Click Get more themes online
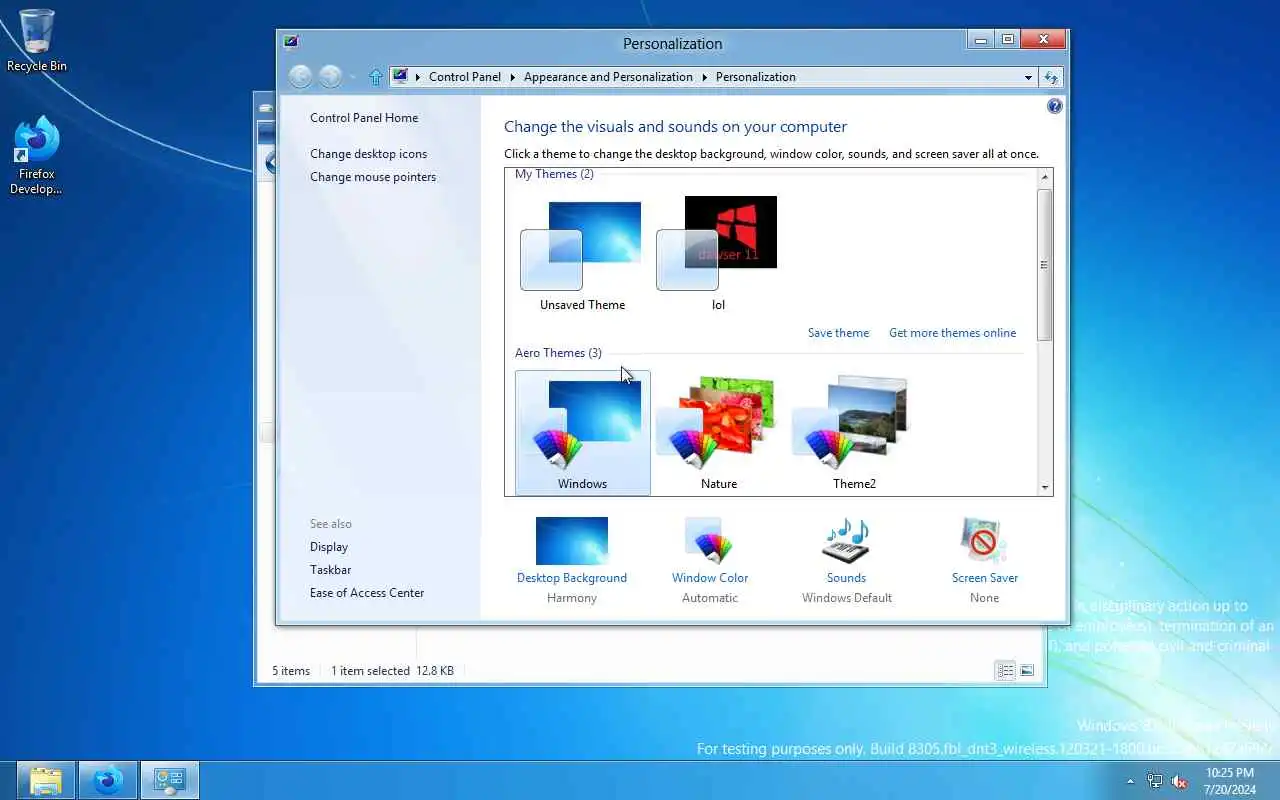 click(x=952, y=332)
